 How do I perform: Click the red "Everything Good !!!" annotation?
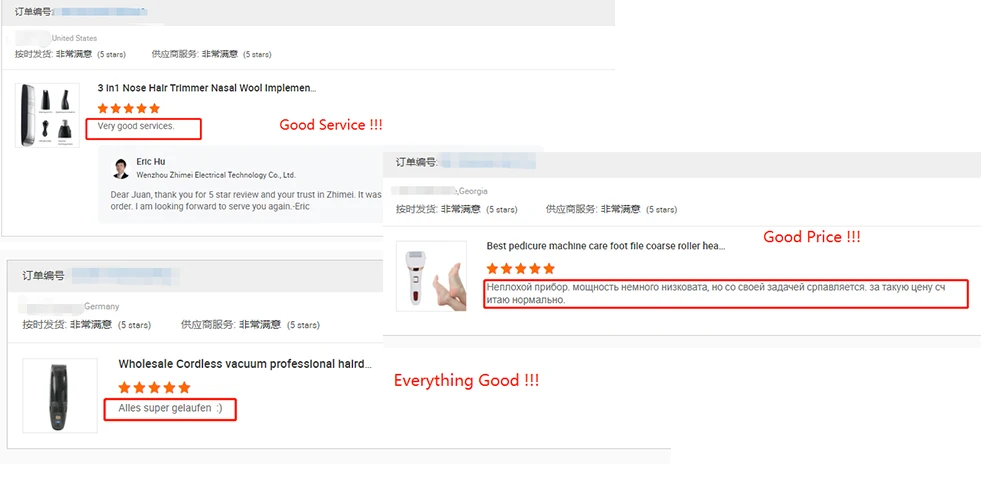[466, 381]
